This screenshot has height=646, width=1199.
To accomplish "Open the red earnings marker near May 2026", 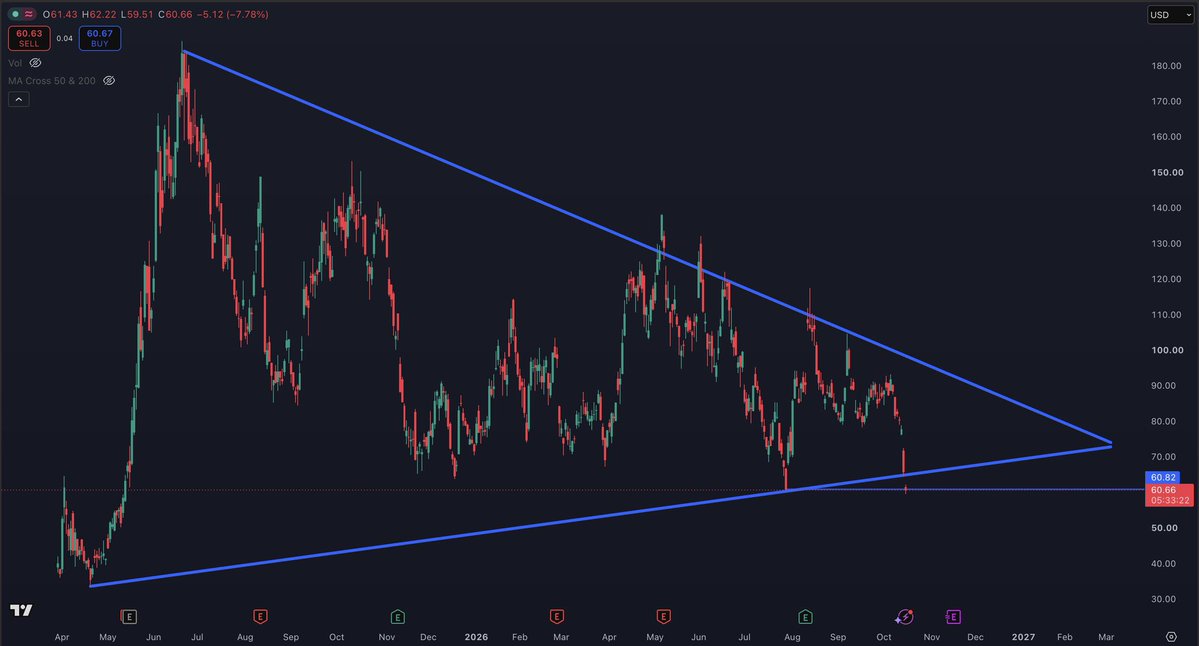I will click(663, 616).
